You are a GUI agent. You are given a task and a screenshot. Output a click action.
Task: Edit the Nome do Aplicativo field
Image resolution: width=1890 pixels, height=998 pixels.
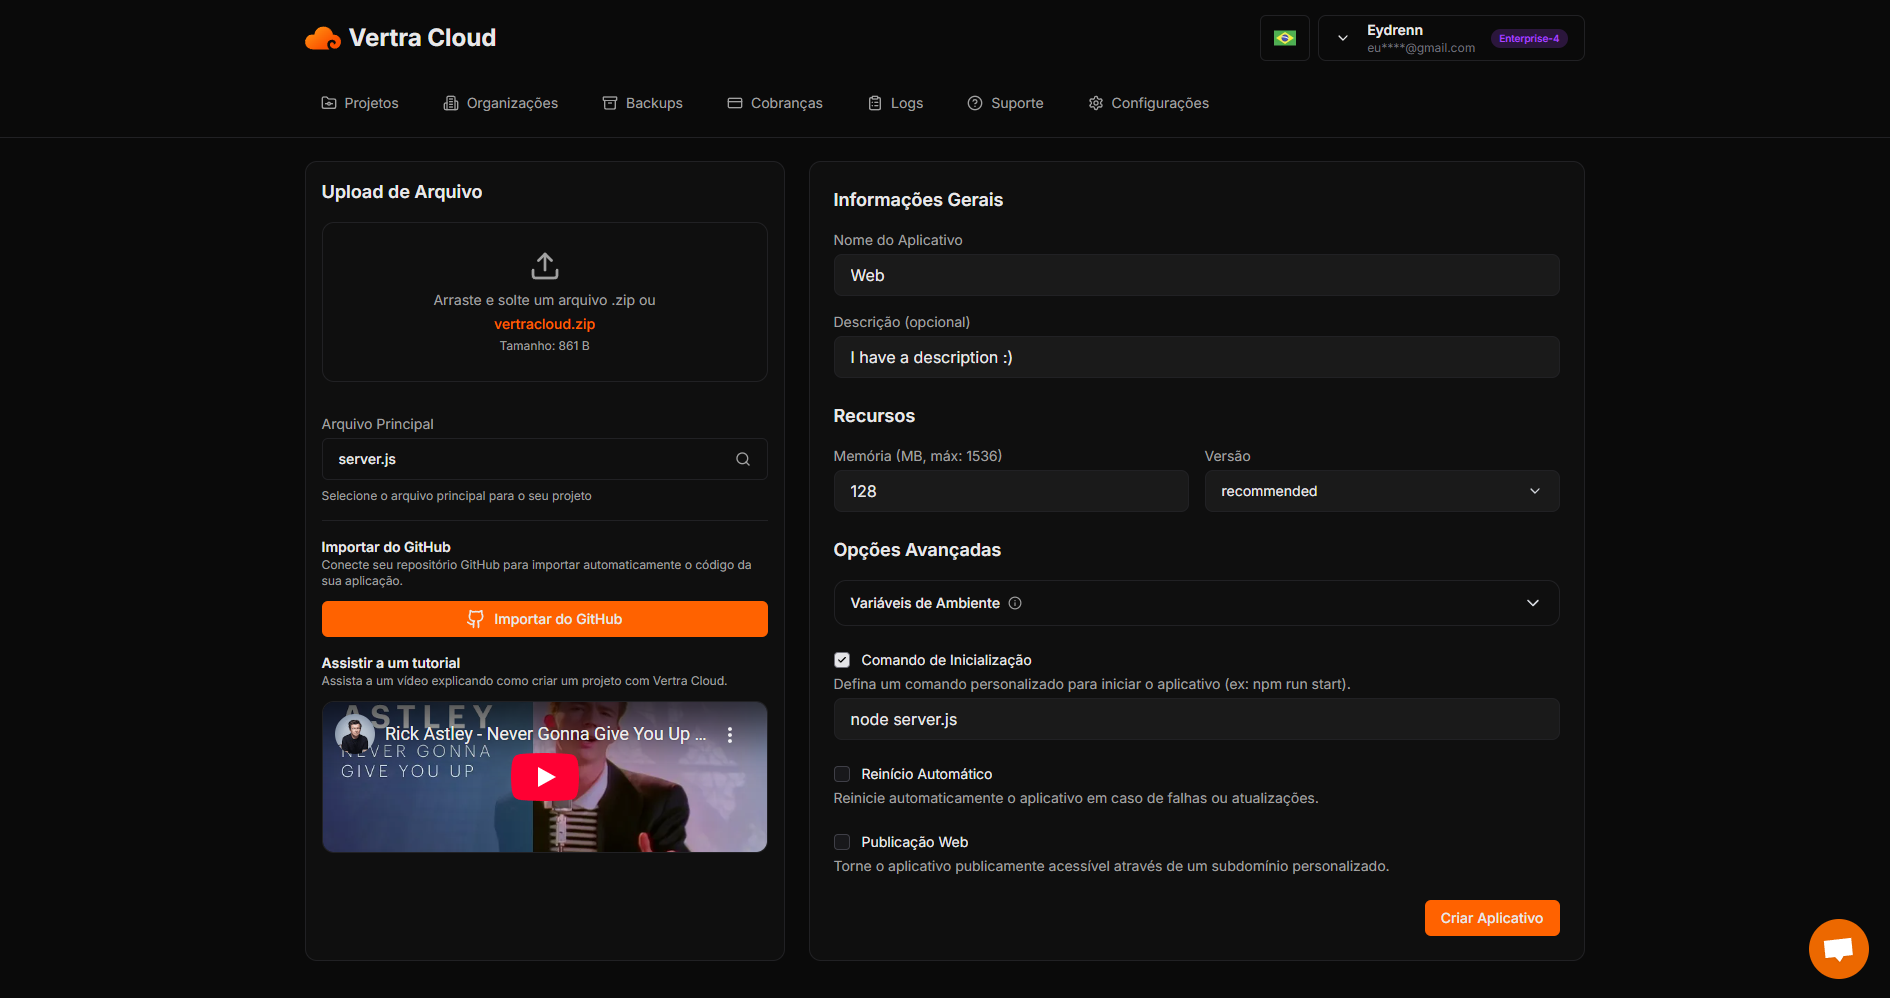[x=1197, y=275]
